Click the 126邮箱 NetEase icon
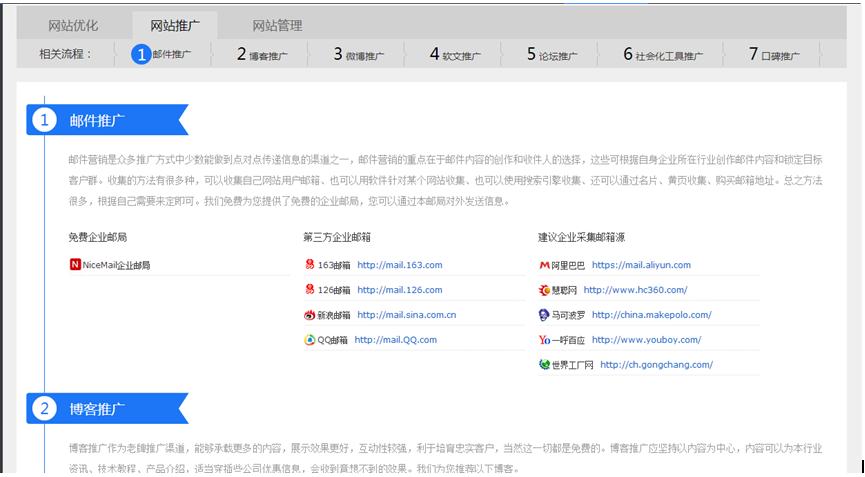865x477 pixels. (x=309, y=290)
